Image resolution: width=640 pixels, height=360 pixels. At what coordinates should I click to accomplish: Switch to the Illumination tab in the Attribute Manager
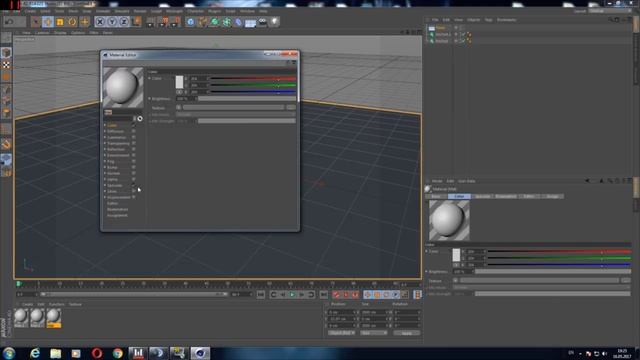click(506, 196)
